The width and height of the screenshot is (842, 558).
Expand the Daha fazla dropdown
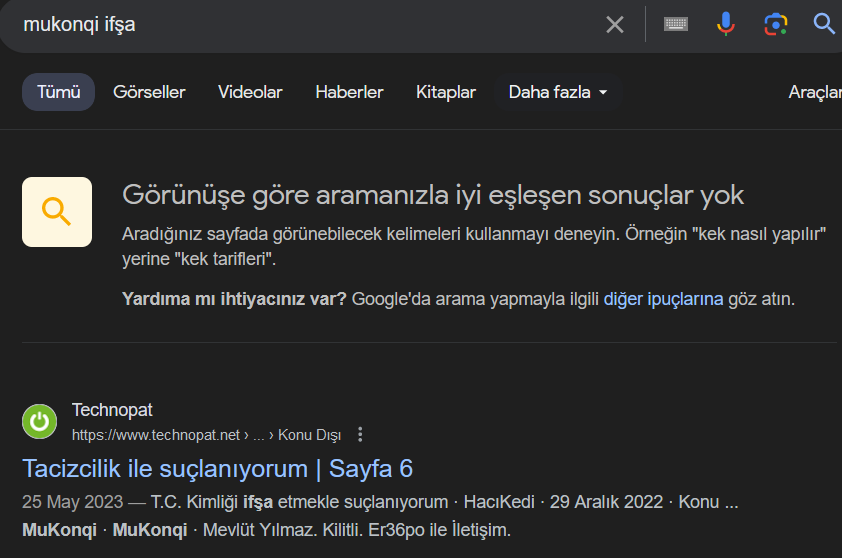[558, 92]
